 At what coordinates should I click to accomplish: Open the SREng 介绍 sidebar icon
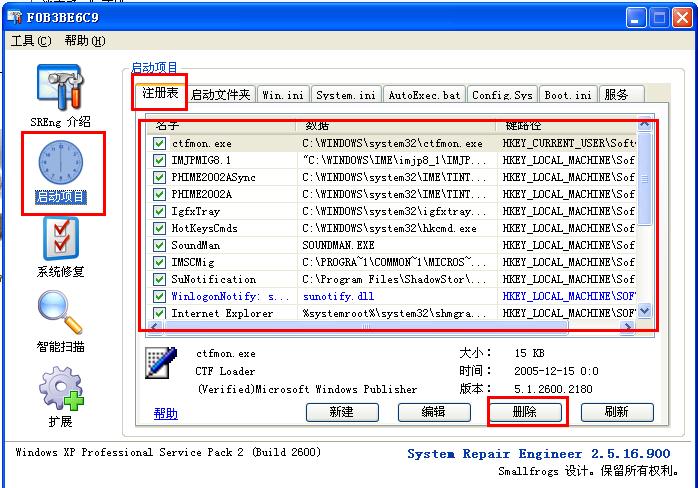[60, 87]
